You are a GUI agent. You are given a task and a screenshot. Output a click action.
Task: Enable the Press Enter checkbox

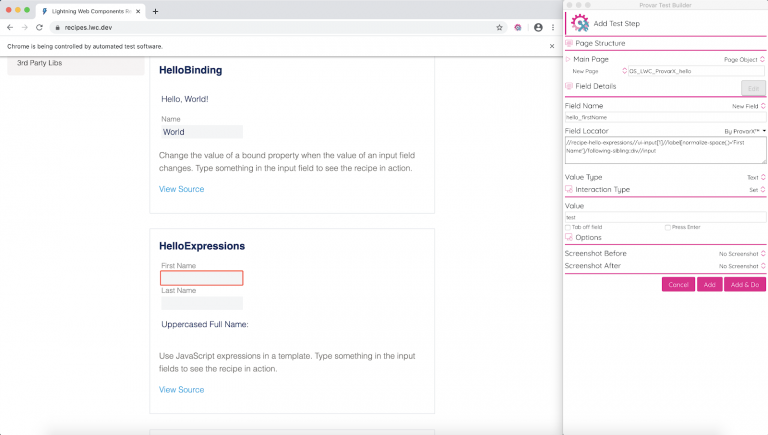668,227
